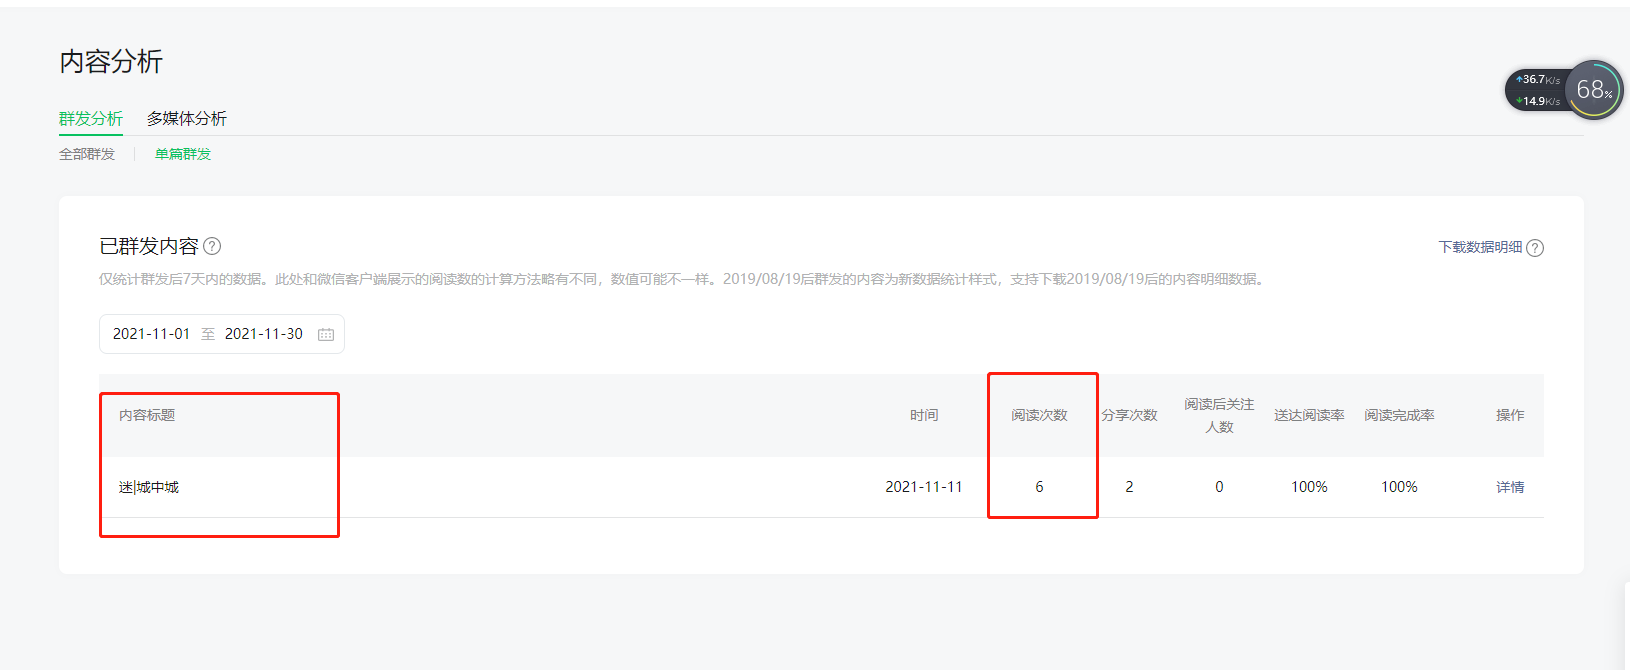The width and height of the screenshot is (1630, 670).
Task: Select 100% under 送达阅读率
Action: tap(1309, 487)
